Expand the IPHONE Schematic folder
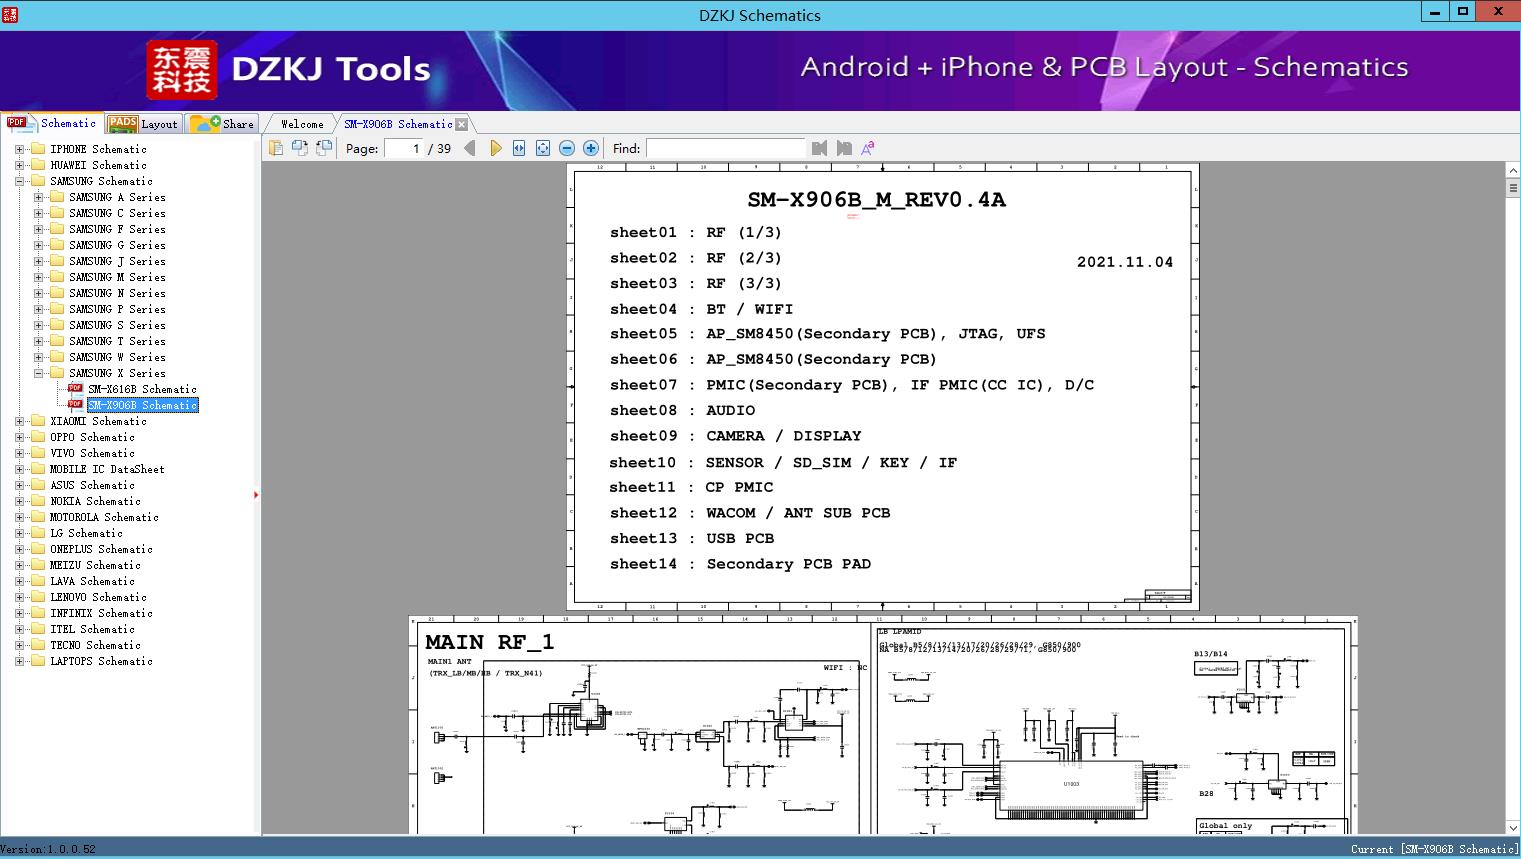Screen dimensions: 1521x859 [19, 149]
